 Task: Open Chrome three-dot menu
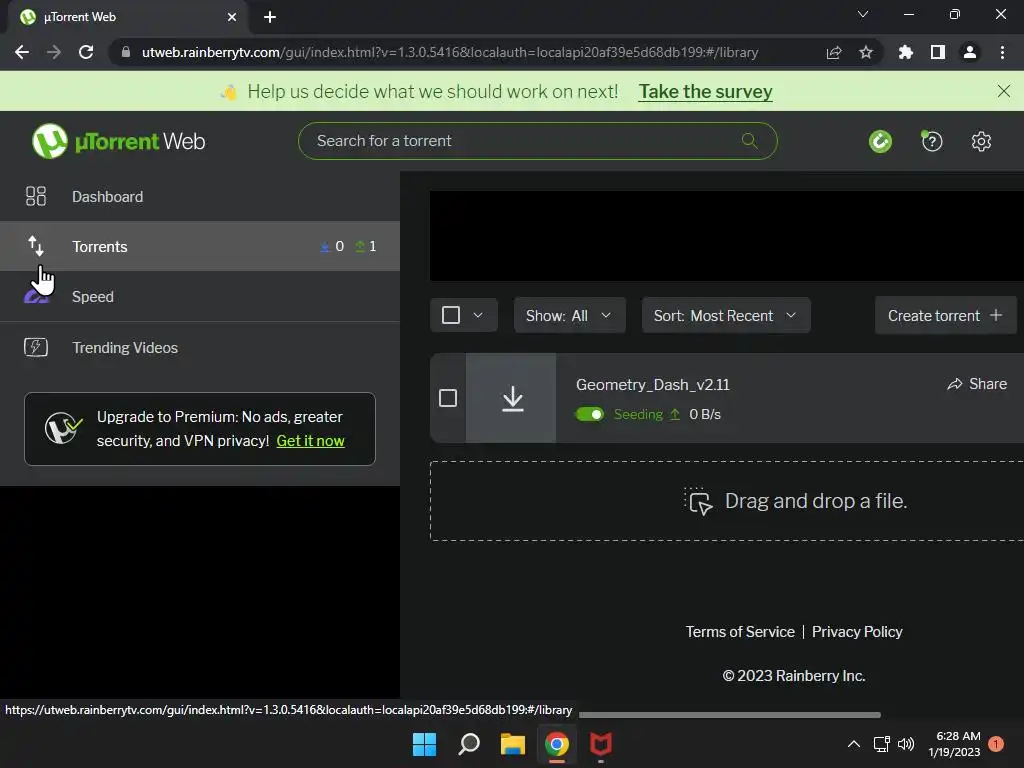tap(1002, 52)
